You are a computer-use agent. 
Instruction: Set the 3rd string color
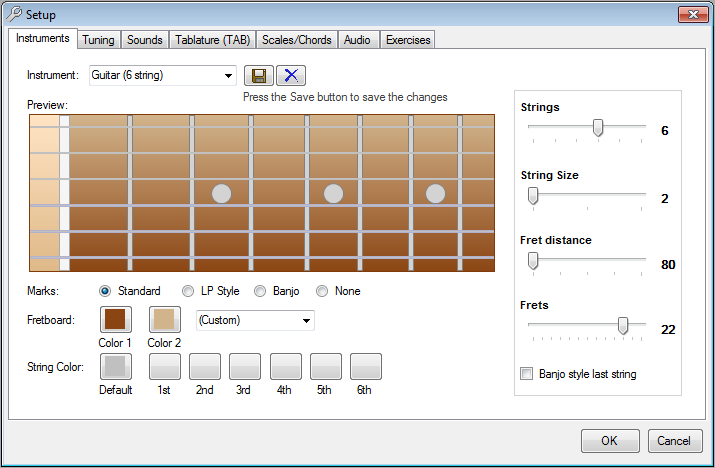[245, 367]
